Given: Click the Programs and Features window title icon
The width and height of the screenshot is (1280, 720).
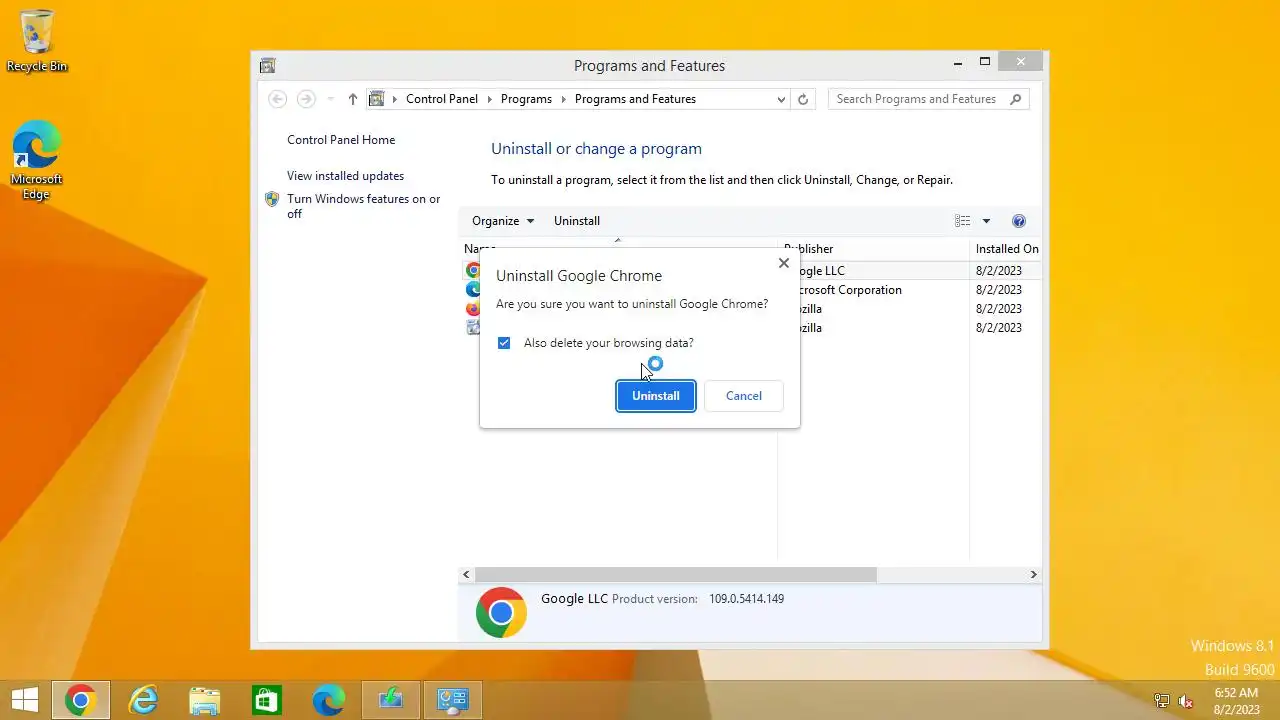Looking at the screenshot, I should 267,66.
